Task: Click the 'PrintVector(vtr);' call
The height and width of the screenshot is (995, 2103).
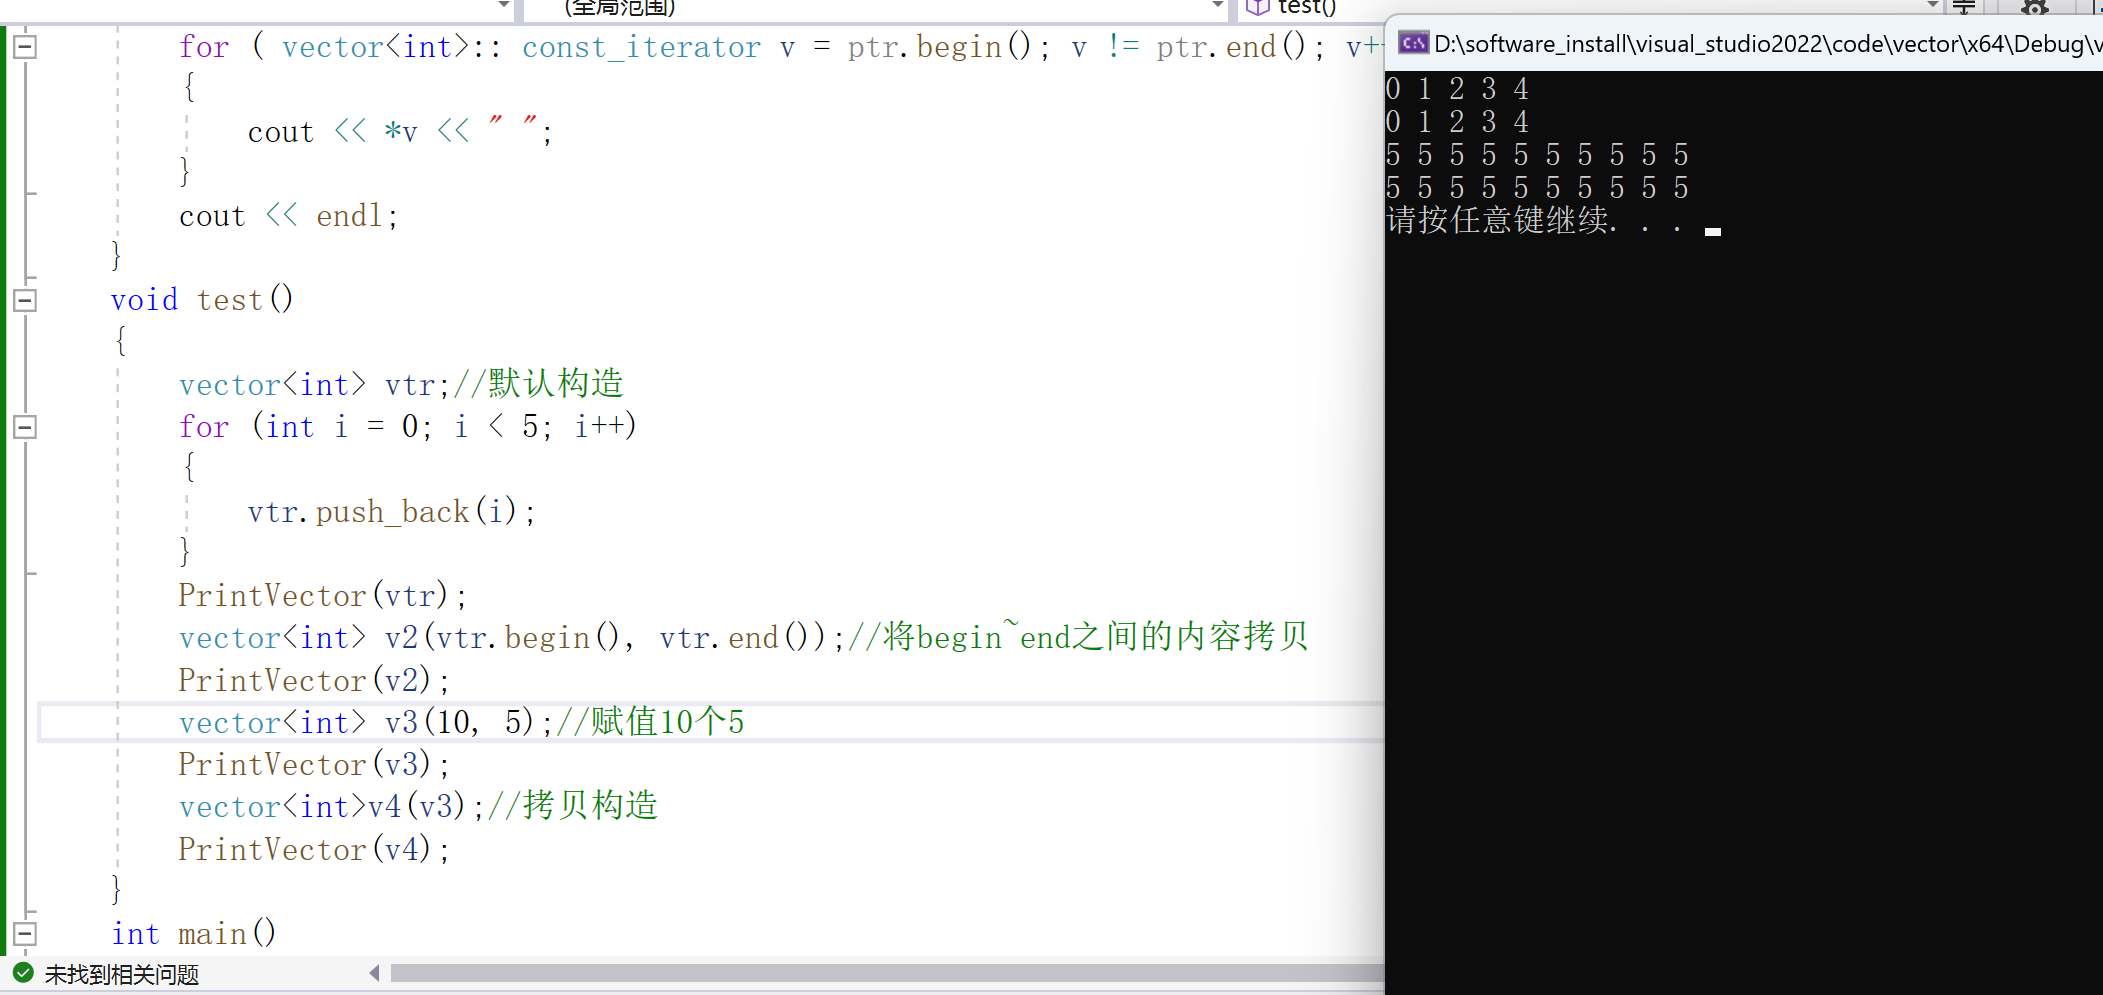Action: point(322,596)
